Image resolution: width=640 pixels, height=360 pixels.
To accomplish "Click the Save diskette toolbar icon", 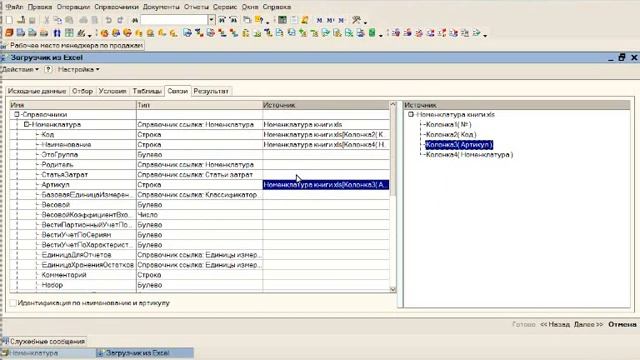I will click(x=32, y=20).
